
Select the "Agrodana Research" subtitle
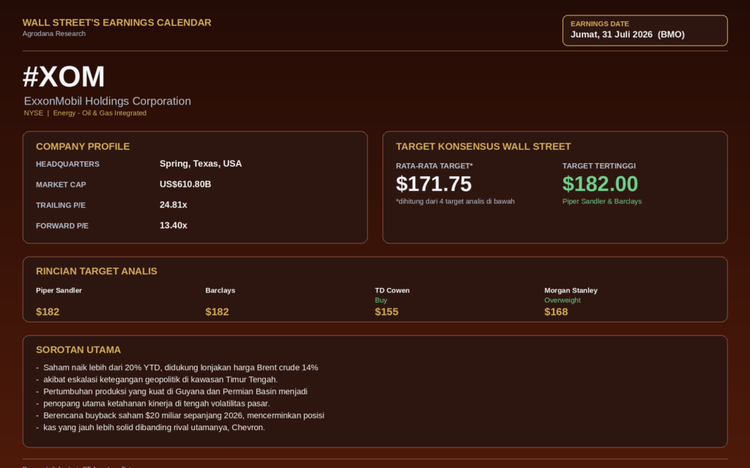(54, 33)
